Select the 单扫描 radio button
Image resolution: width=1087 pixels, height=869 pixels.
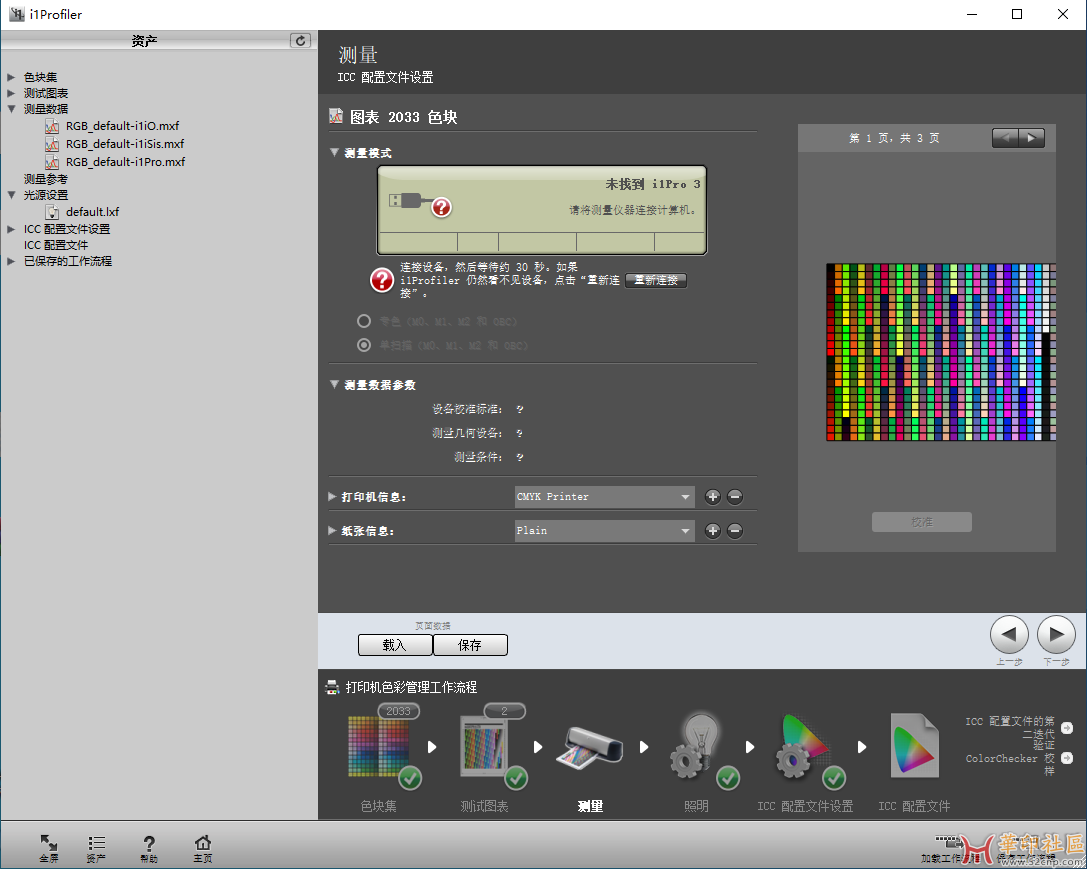tap(365, 345)
